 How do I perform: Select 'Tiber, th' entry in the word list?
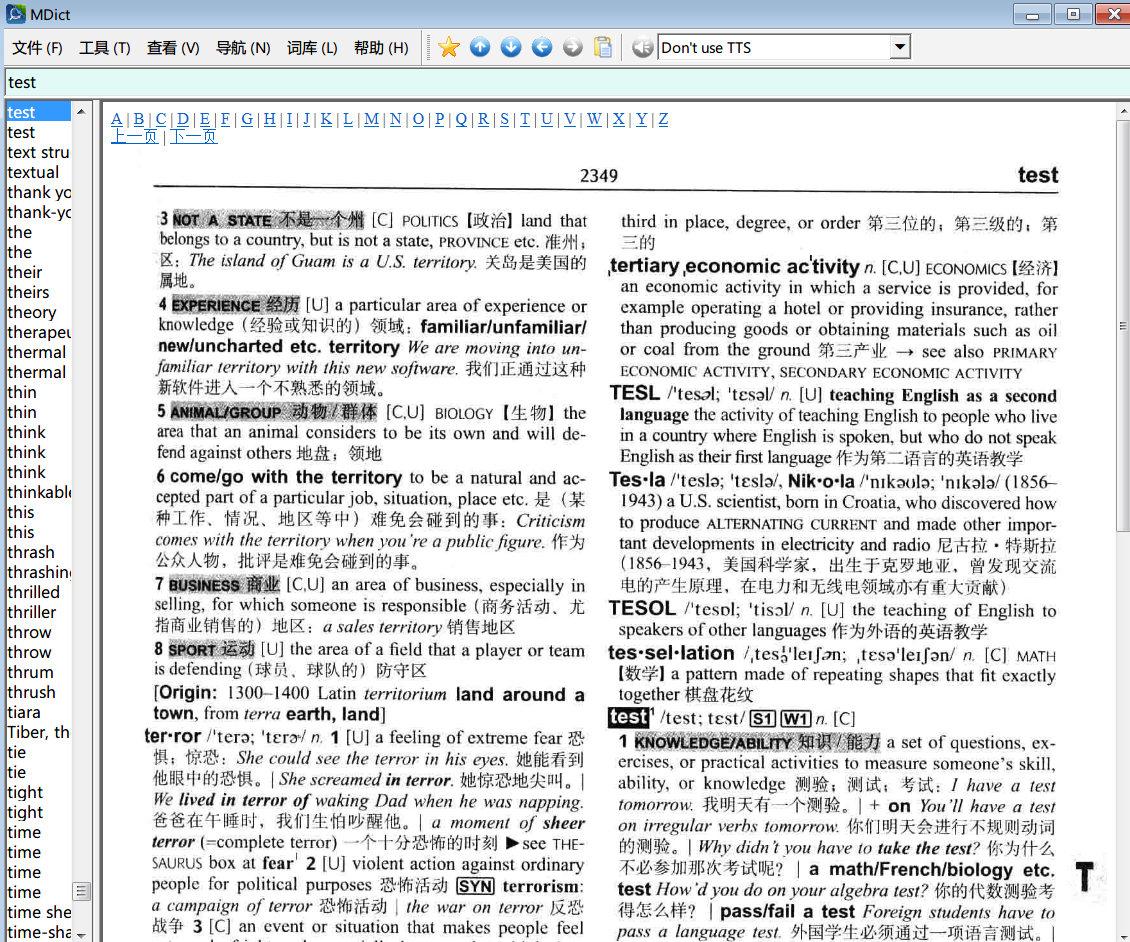38,733
